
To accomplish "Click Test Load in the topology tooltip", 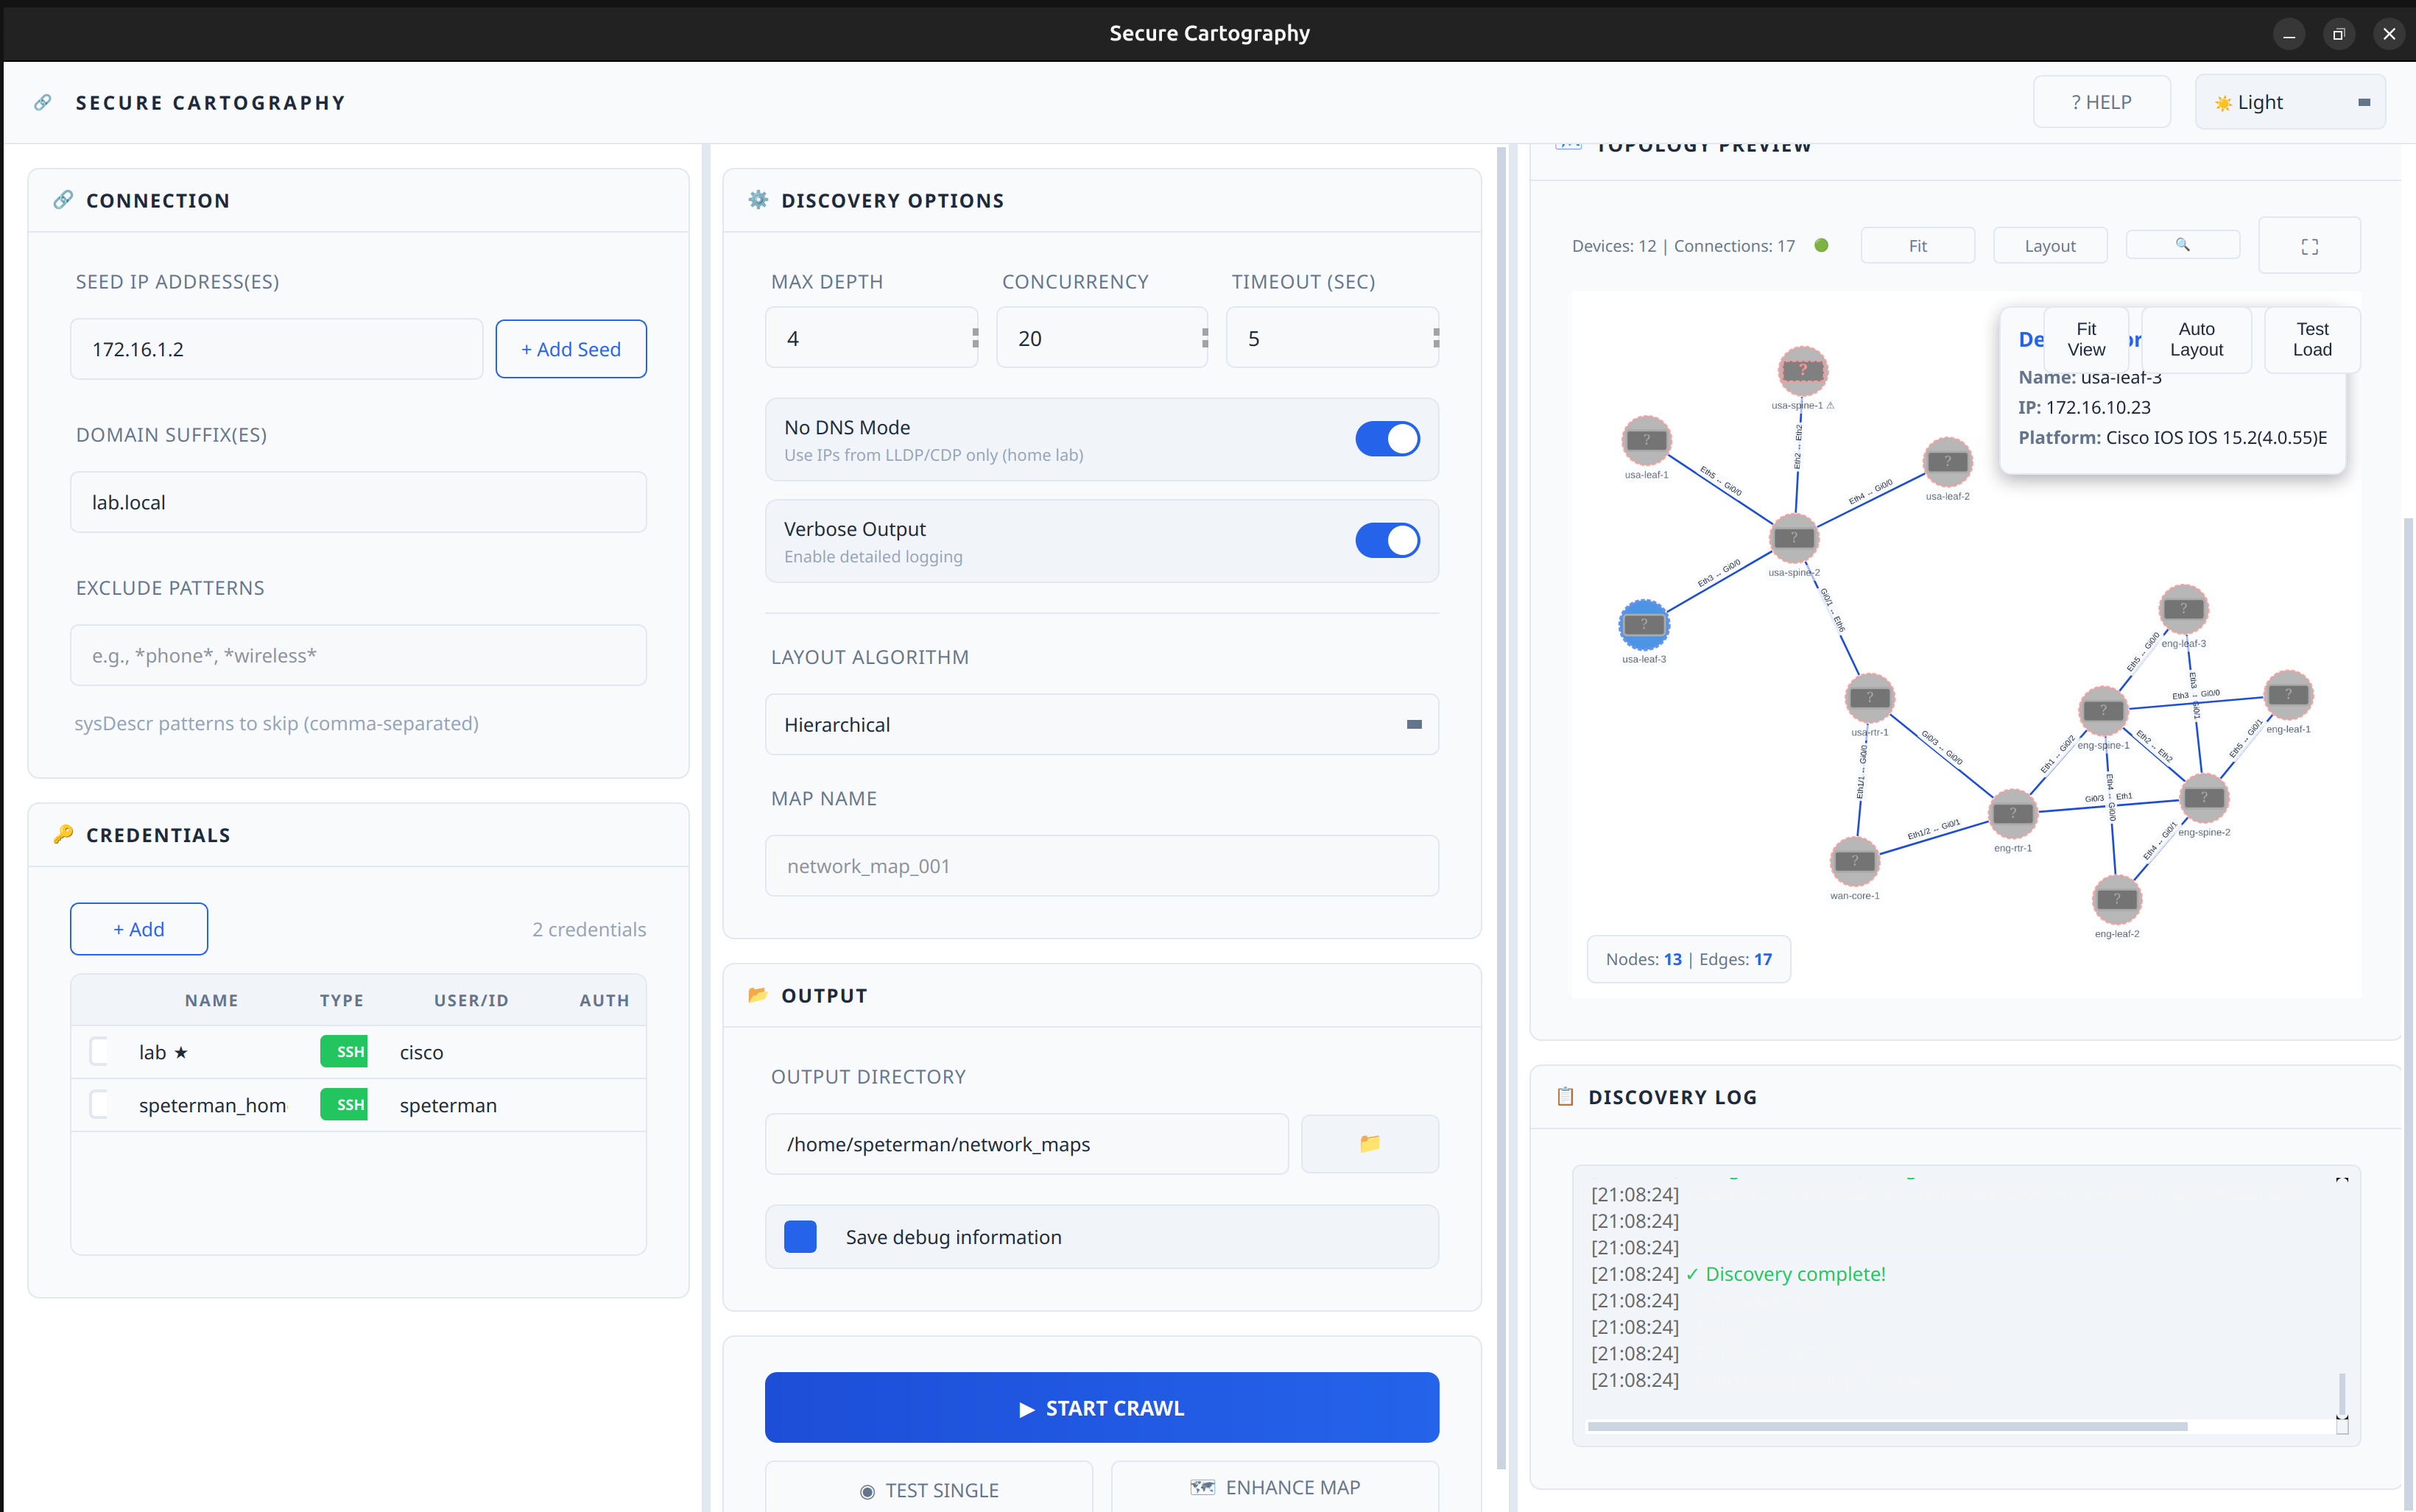I will 2311,339.
